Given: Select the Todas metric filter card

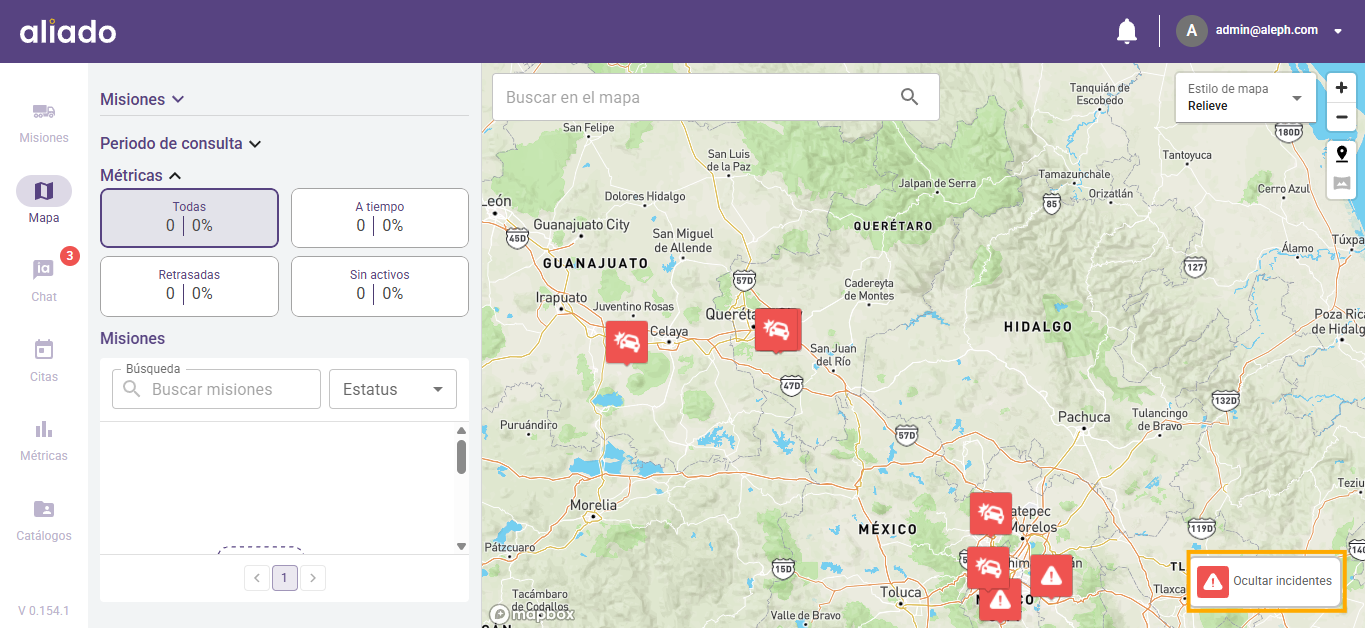Looking at the screenshot, I should pyautogui.click(x=189, y=217).
